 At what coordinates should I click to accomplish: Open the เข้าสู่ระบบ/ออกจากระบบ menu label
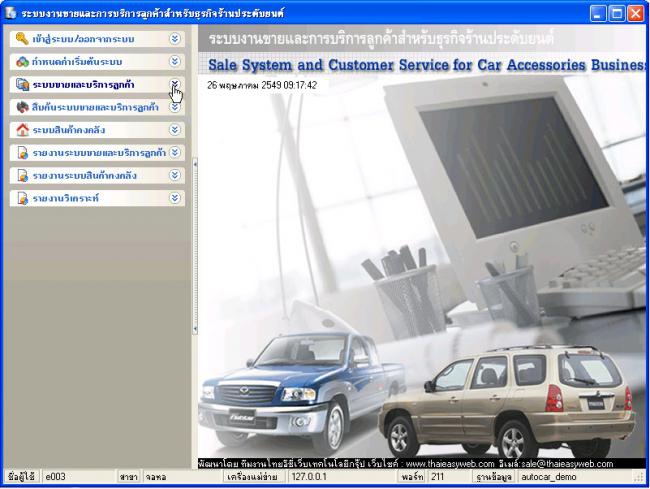(x=83, y=39)
